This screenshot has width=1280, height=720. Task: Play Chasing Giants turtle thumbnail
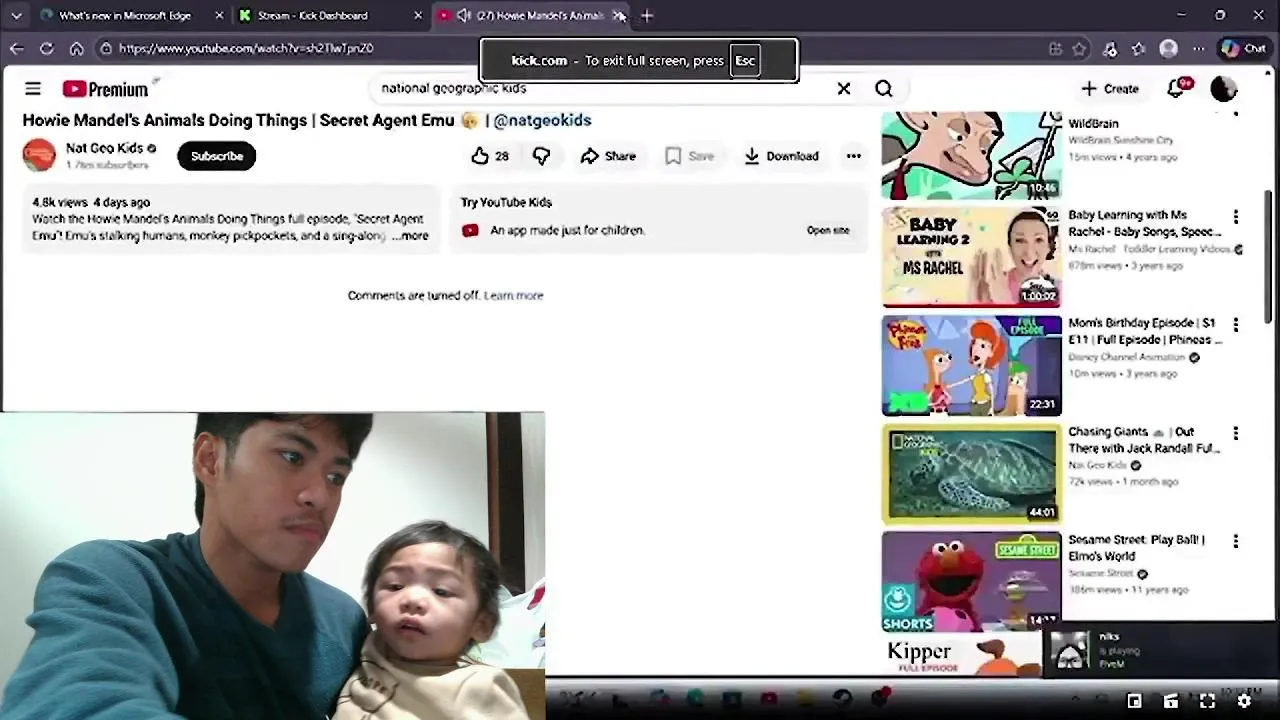pos(971,473)
